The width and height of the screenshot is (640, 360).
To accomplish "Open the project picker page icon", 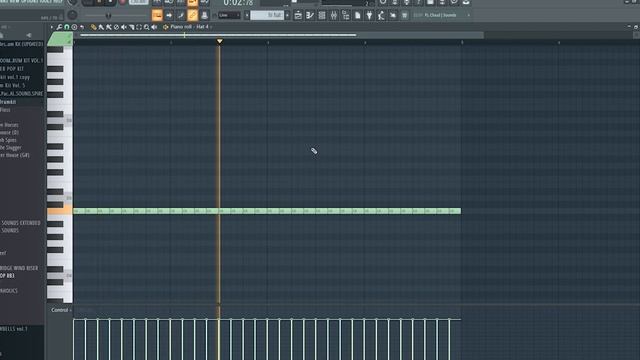I will (x=358, y=15).
